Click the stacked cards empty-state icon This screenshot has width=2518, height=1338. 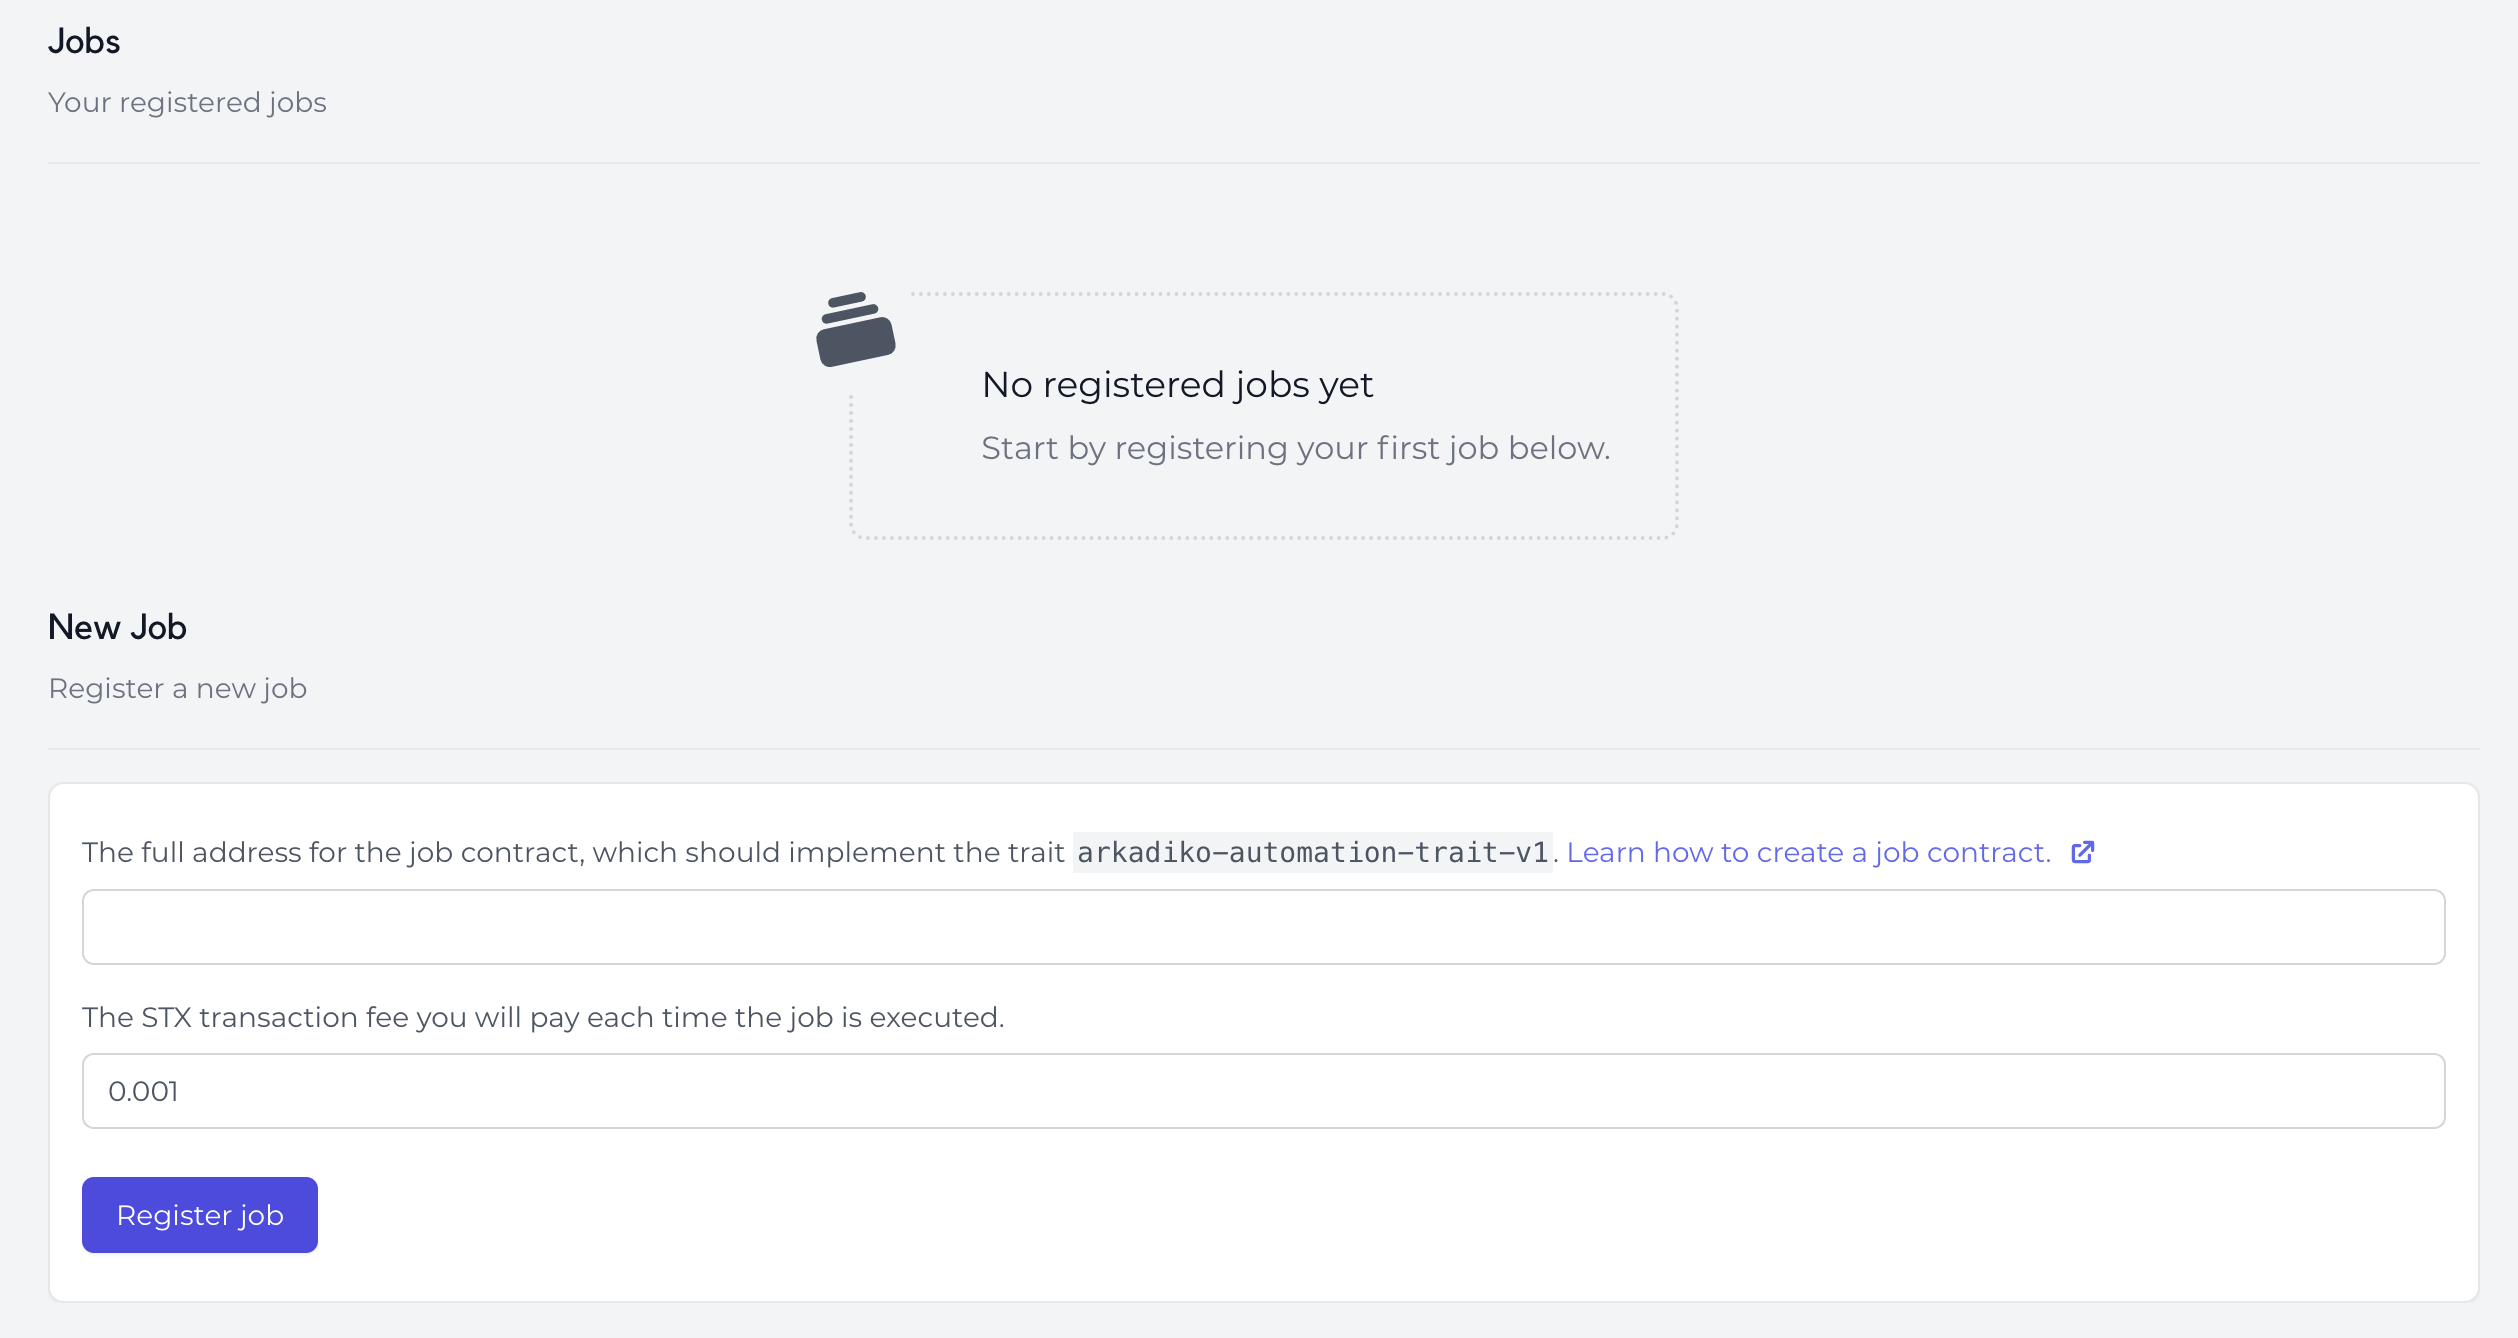855,331
